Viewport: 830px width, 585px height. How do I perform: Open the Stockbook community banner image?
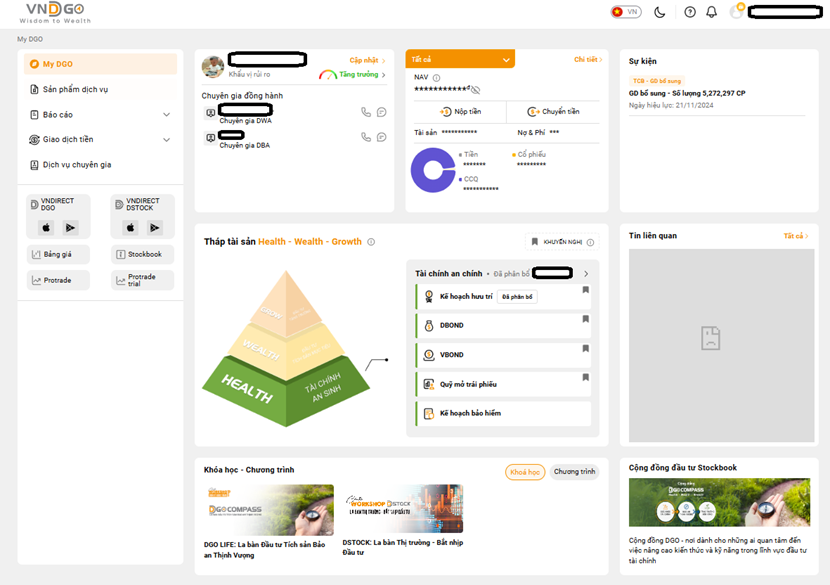pyautogui.click(x=719, y=502)
